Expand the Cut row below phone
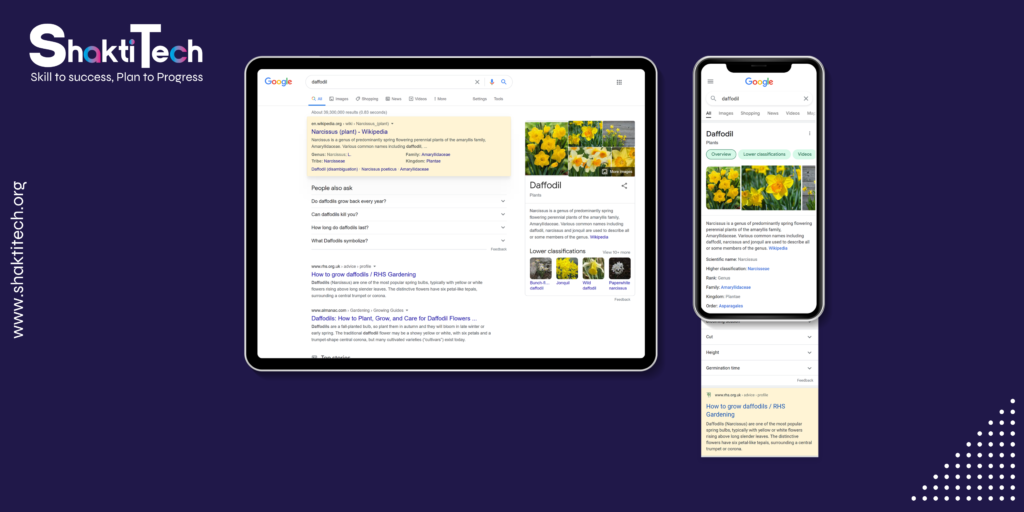The image size is (1024, 512). 759,337
